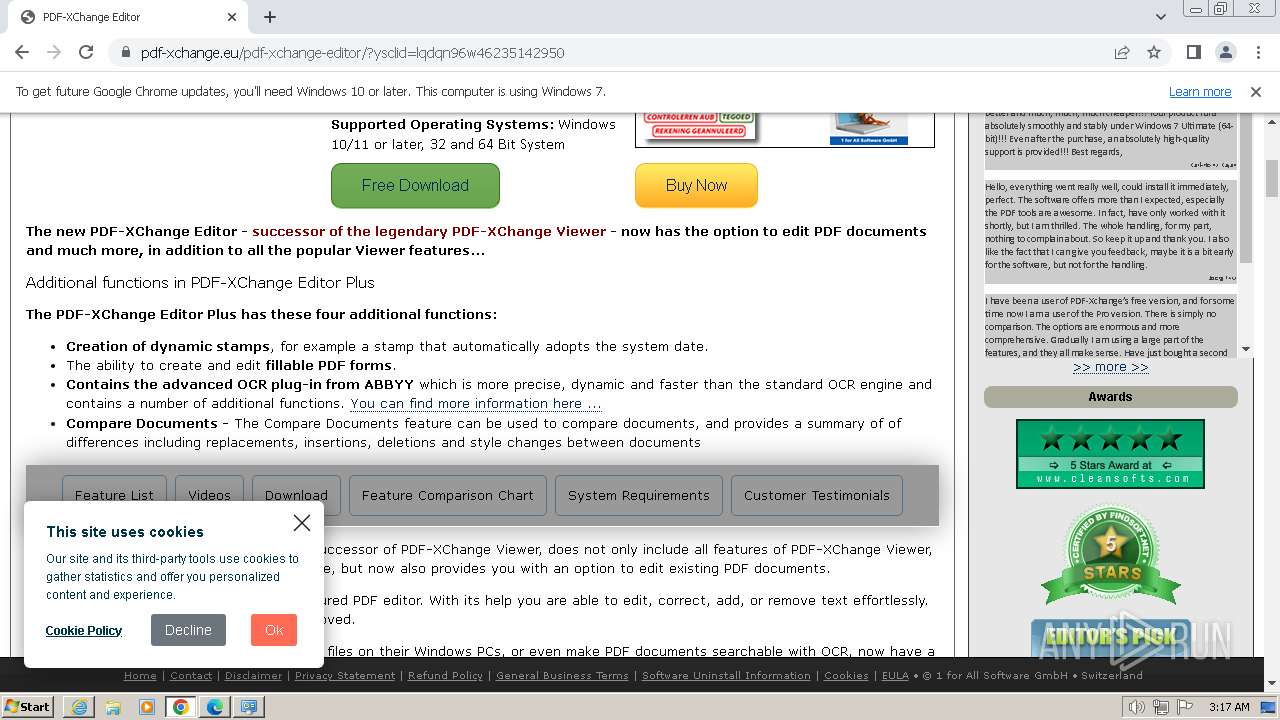The height and width of the screenshot is (720, 1280).
Task: Open a new browser tab
Action: tap(270, 17)
